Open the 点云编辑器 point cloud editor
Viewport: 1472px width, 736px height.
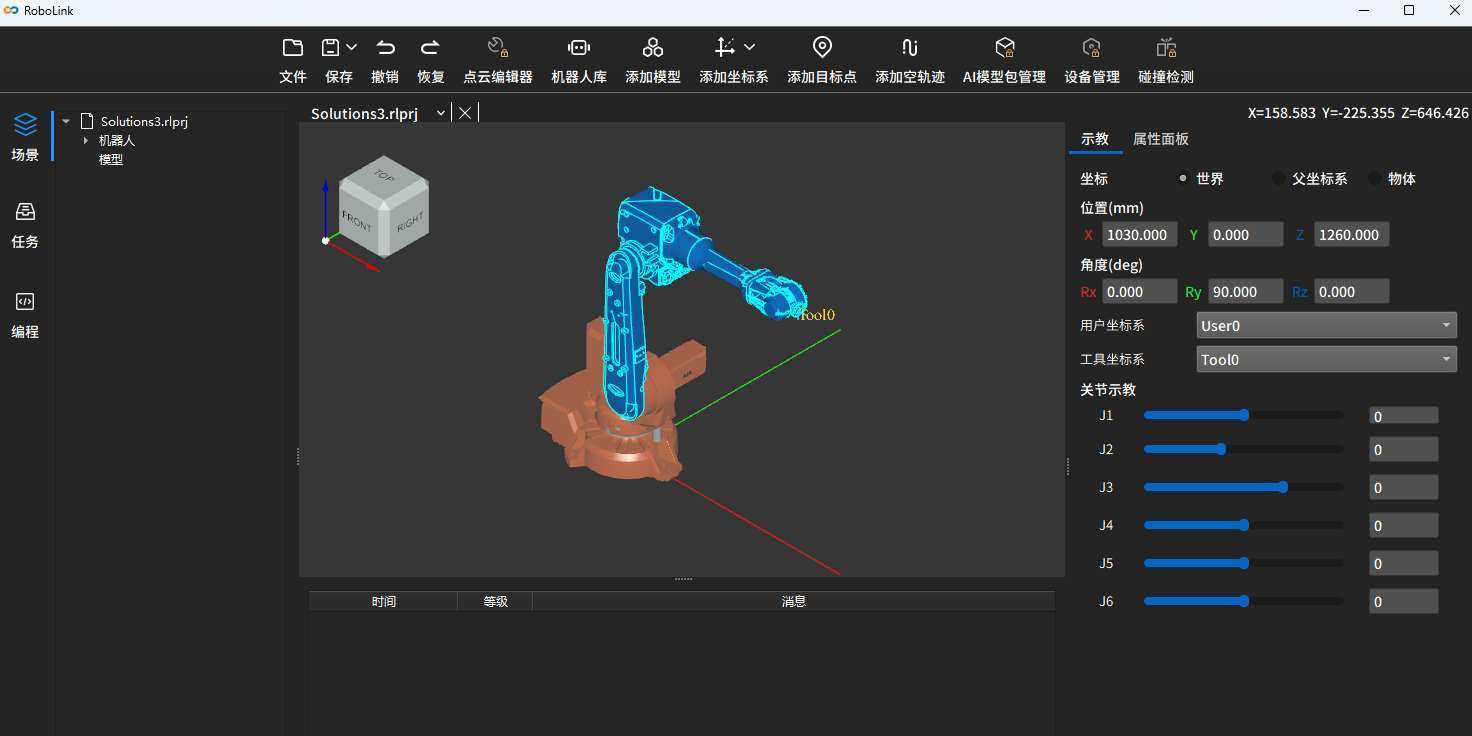(498, 60)
